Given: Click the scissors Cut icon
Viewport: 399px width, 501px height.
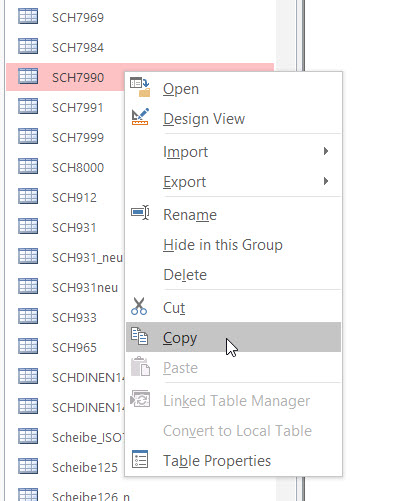Looking at the screenshot, I should tap(139, 306).
